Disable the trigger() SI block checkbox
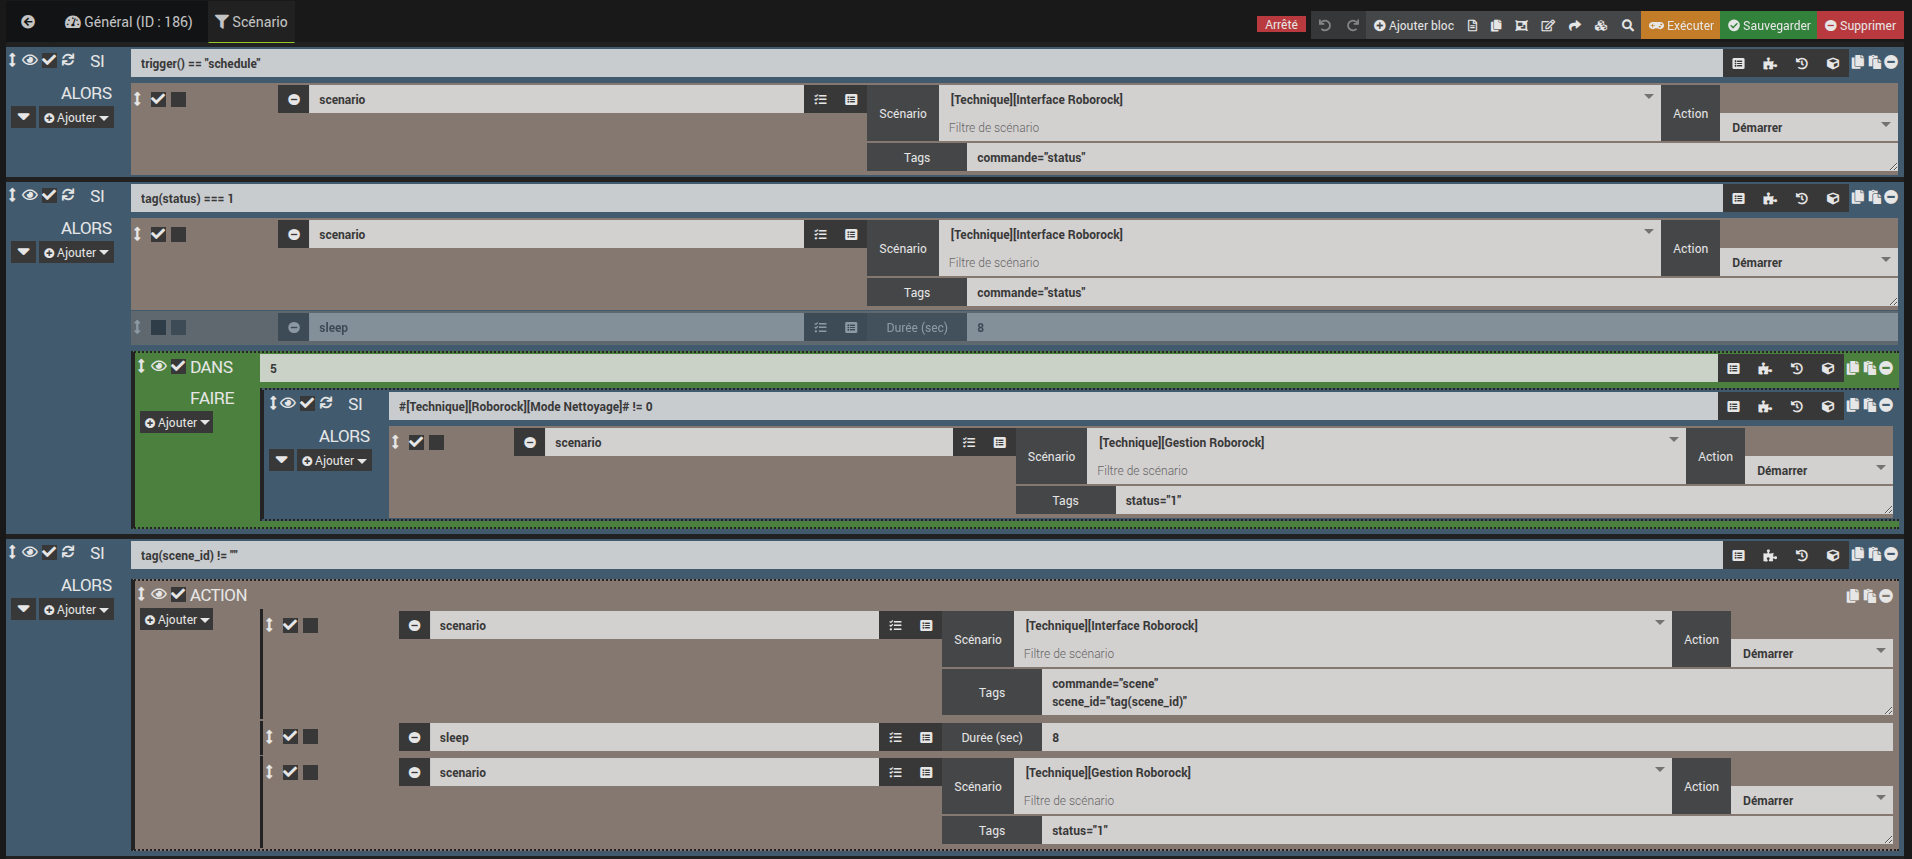Viewport: 1912px width, 859px height. coord(49,60)
